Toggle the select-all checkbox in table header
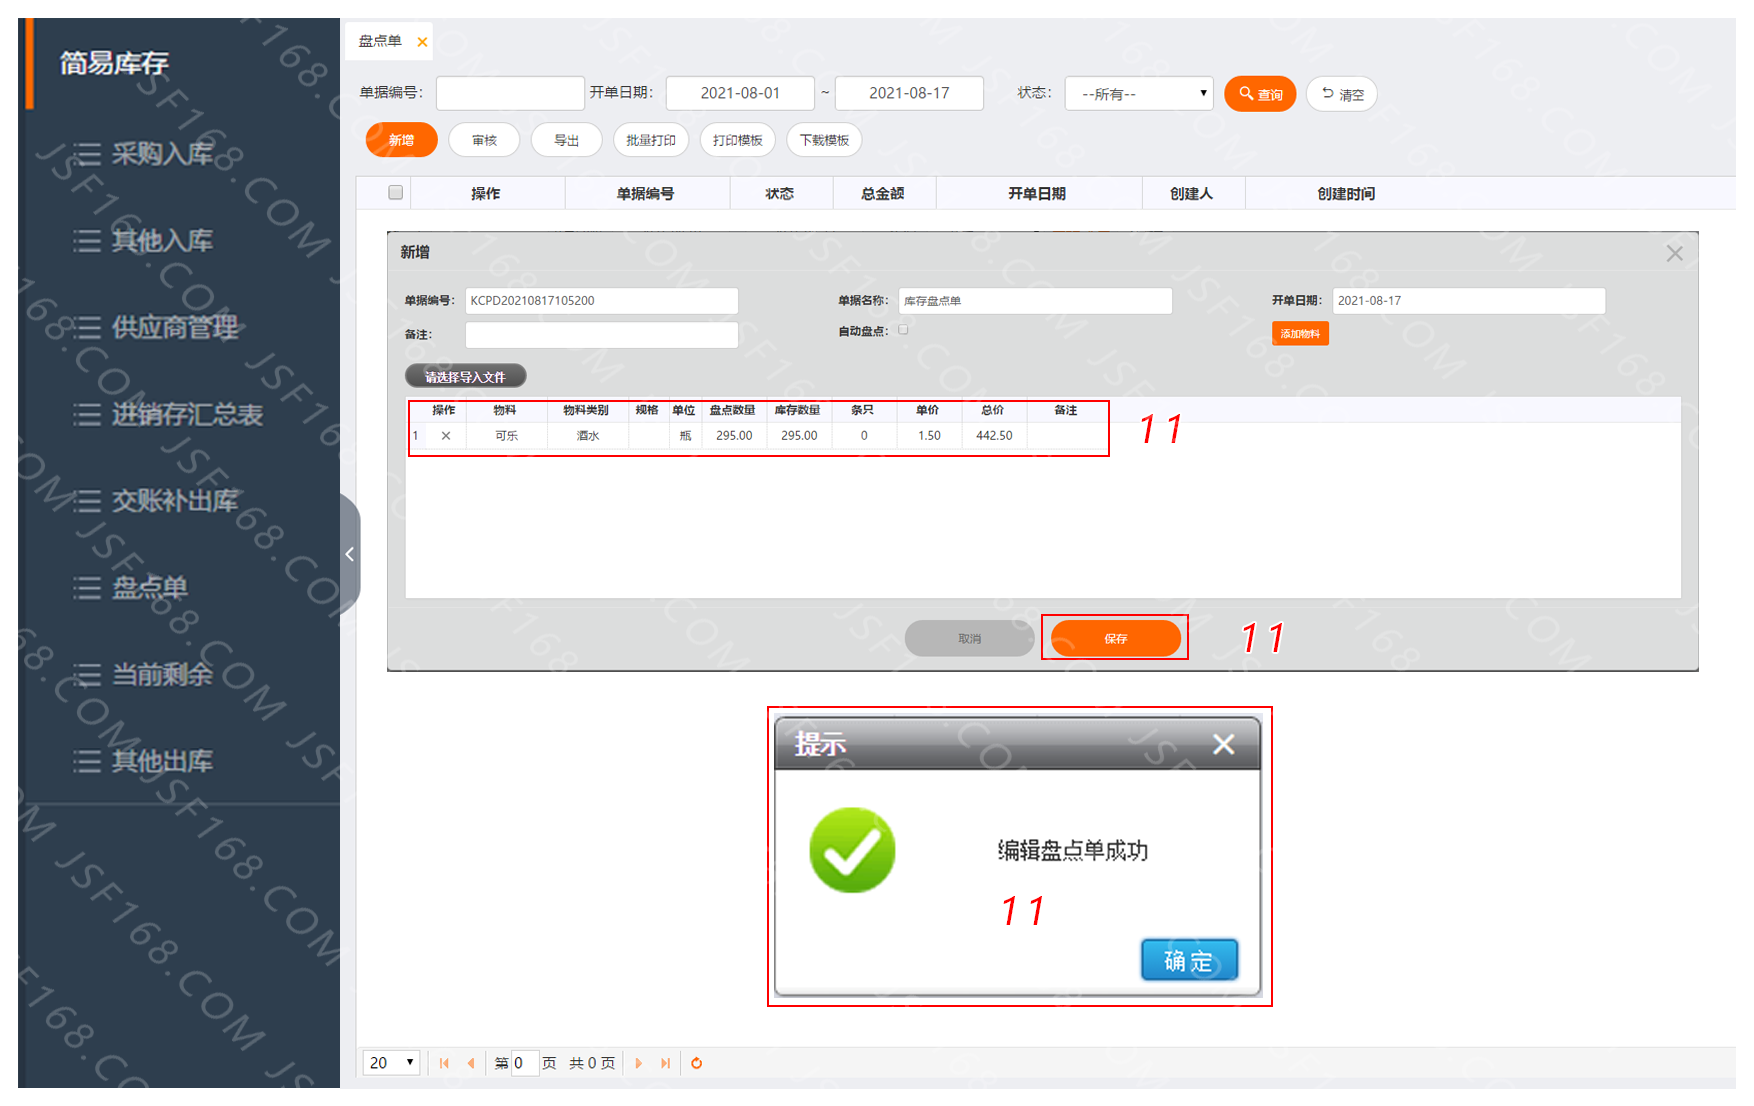 pyautogui.click(x=396, y=192)
